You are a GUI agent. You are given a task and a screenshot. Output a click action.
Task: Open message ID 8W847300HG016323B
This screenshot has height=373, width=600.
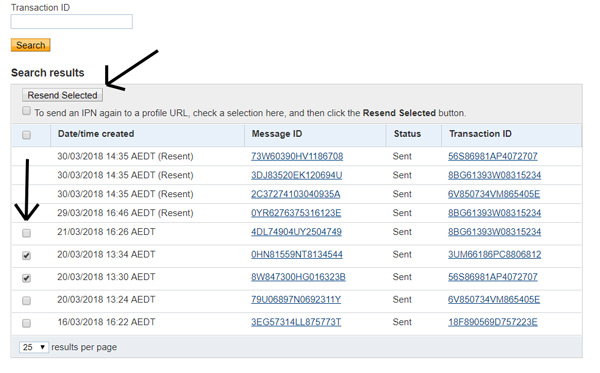click(x=298, y=277)
